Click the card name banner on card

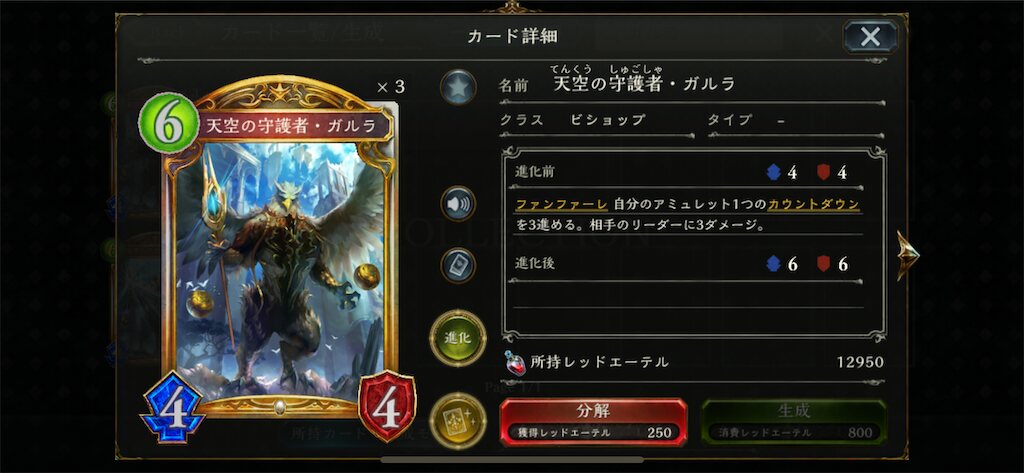coord(292,125)
